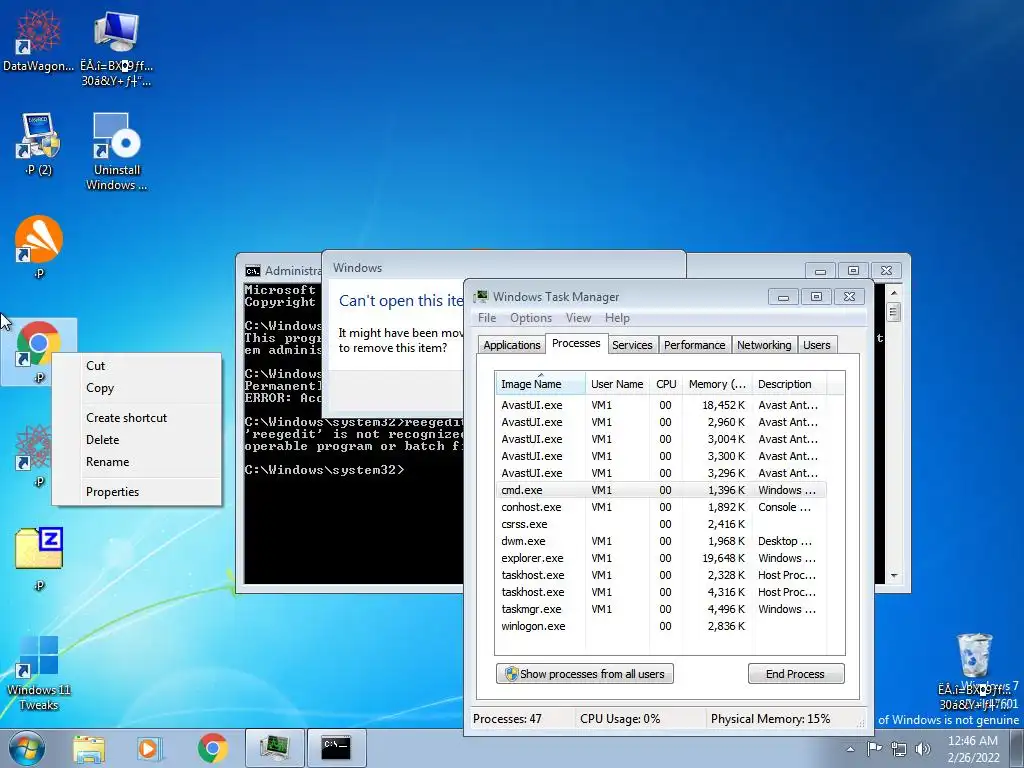
Task: Restore down the Task Manager window
Action: 816,296
